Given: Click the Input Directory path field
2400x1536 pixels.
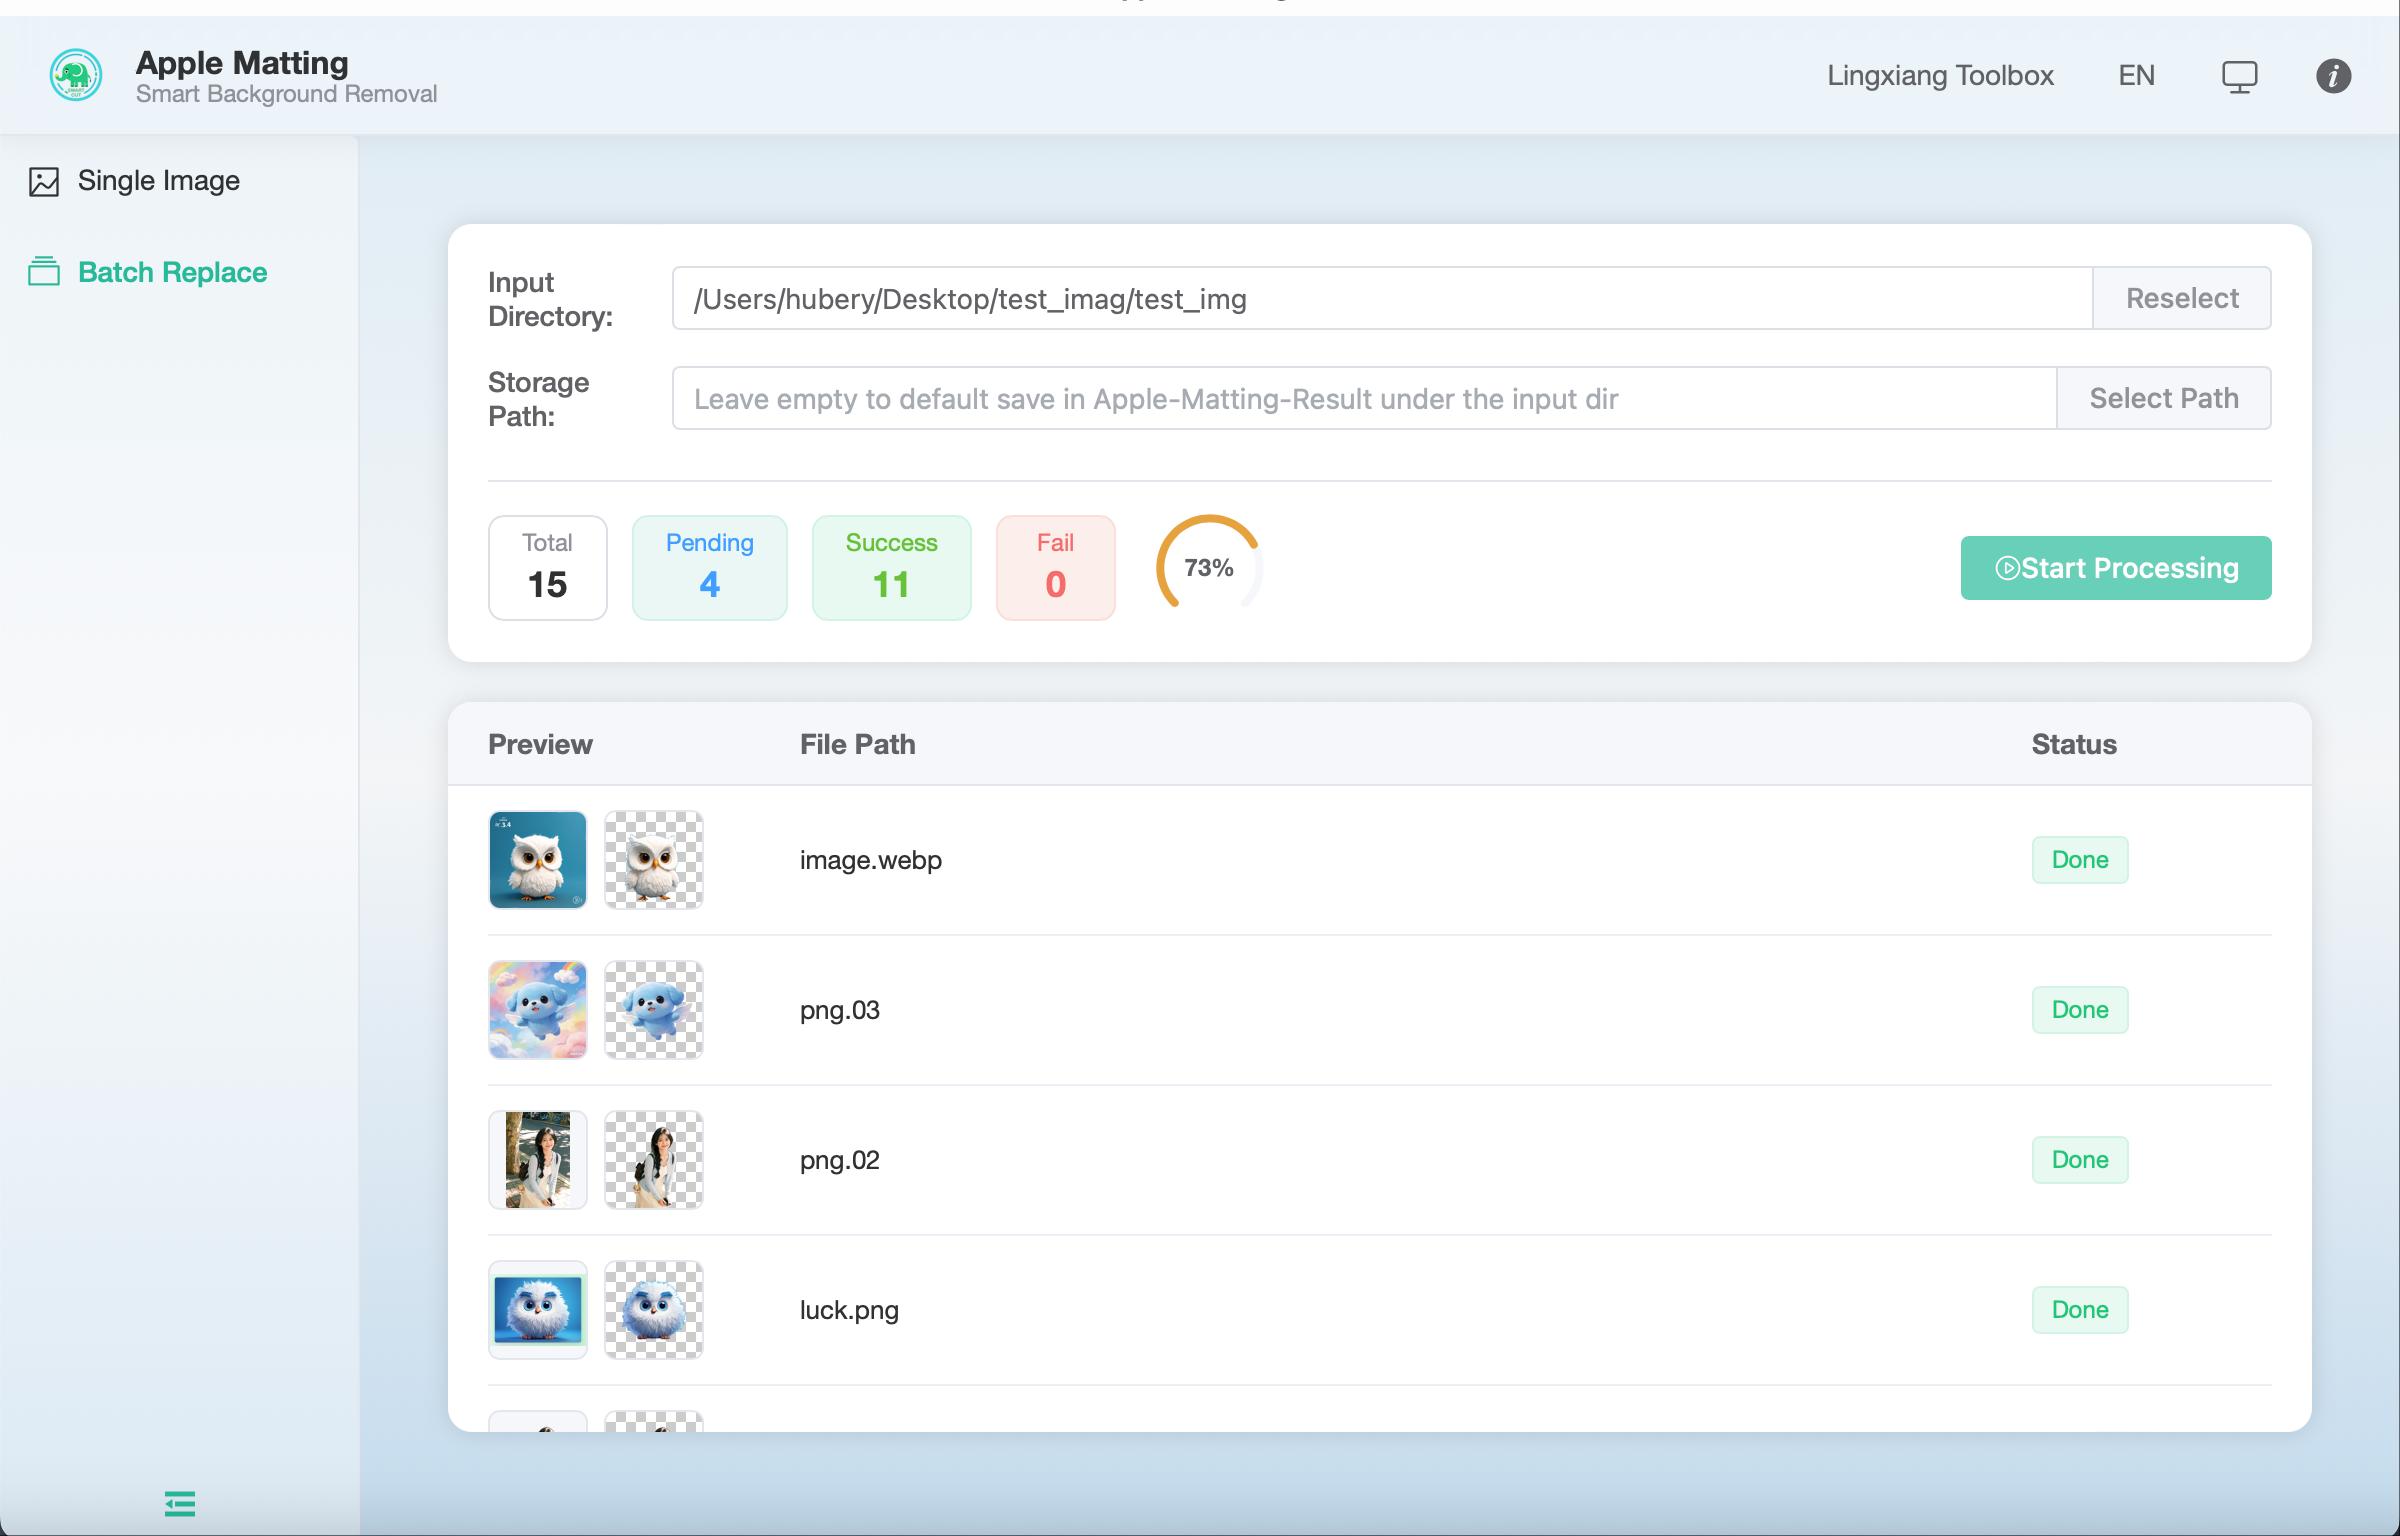Looking at the screenshot, I should pyautogui.click(x=1382, y=298).
